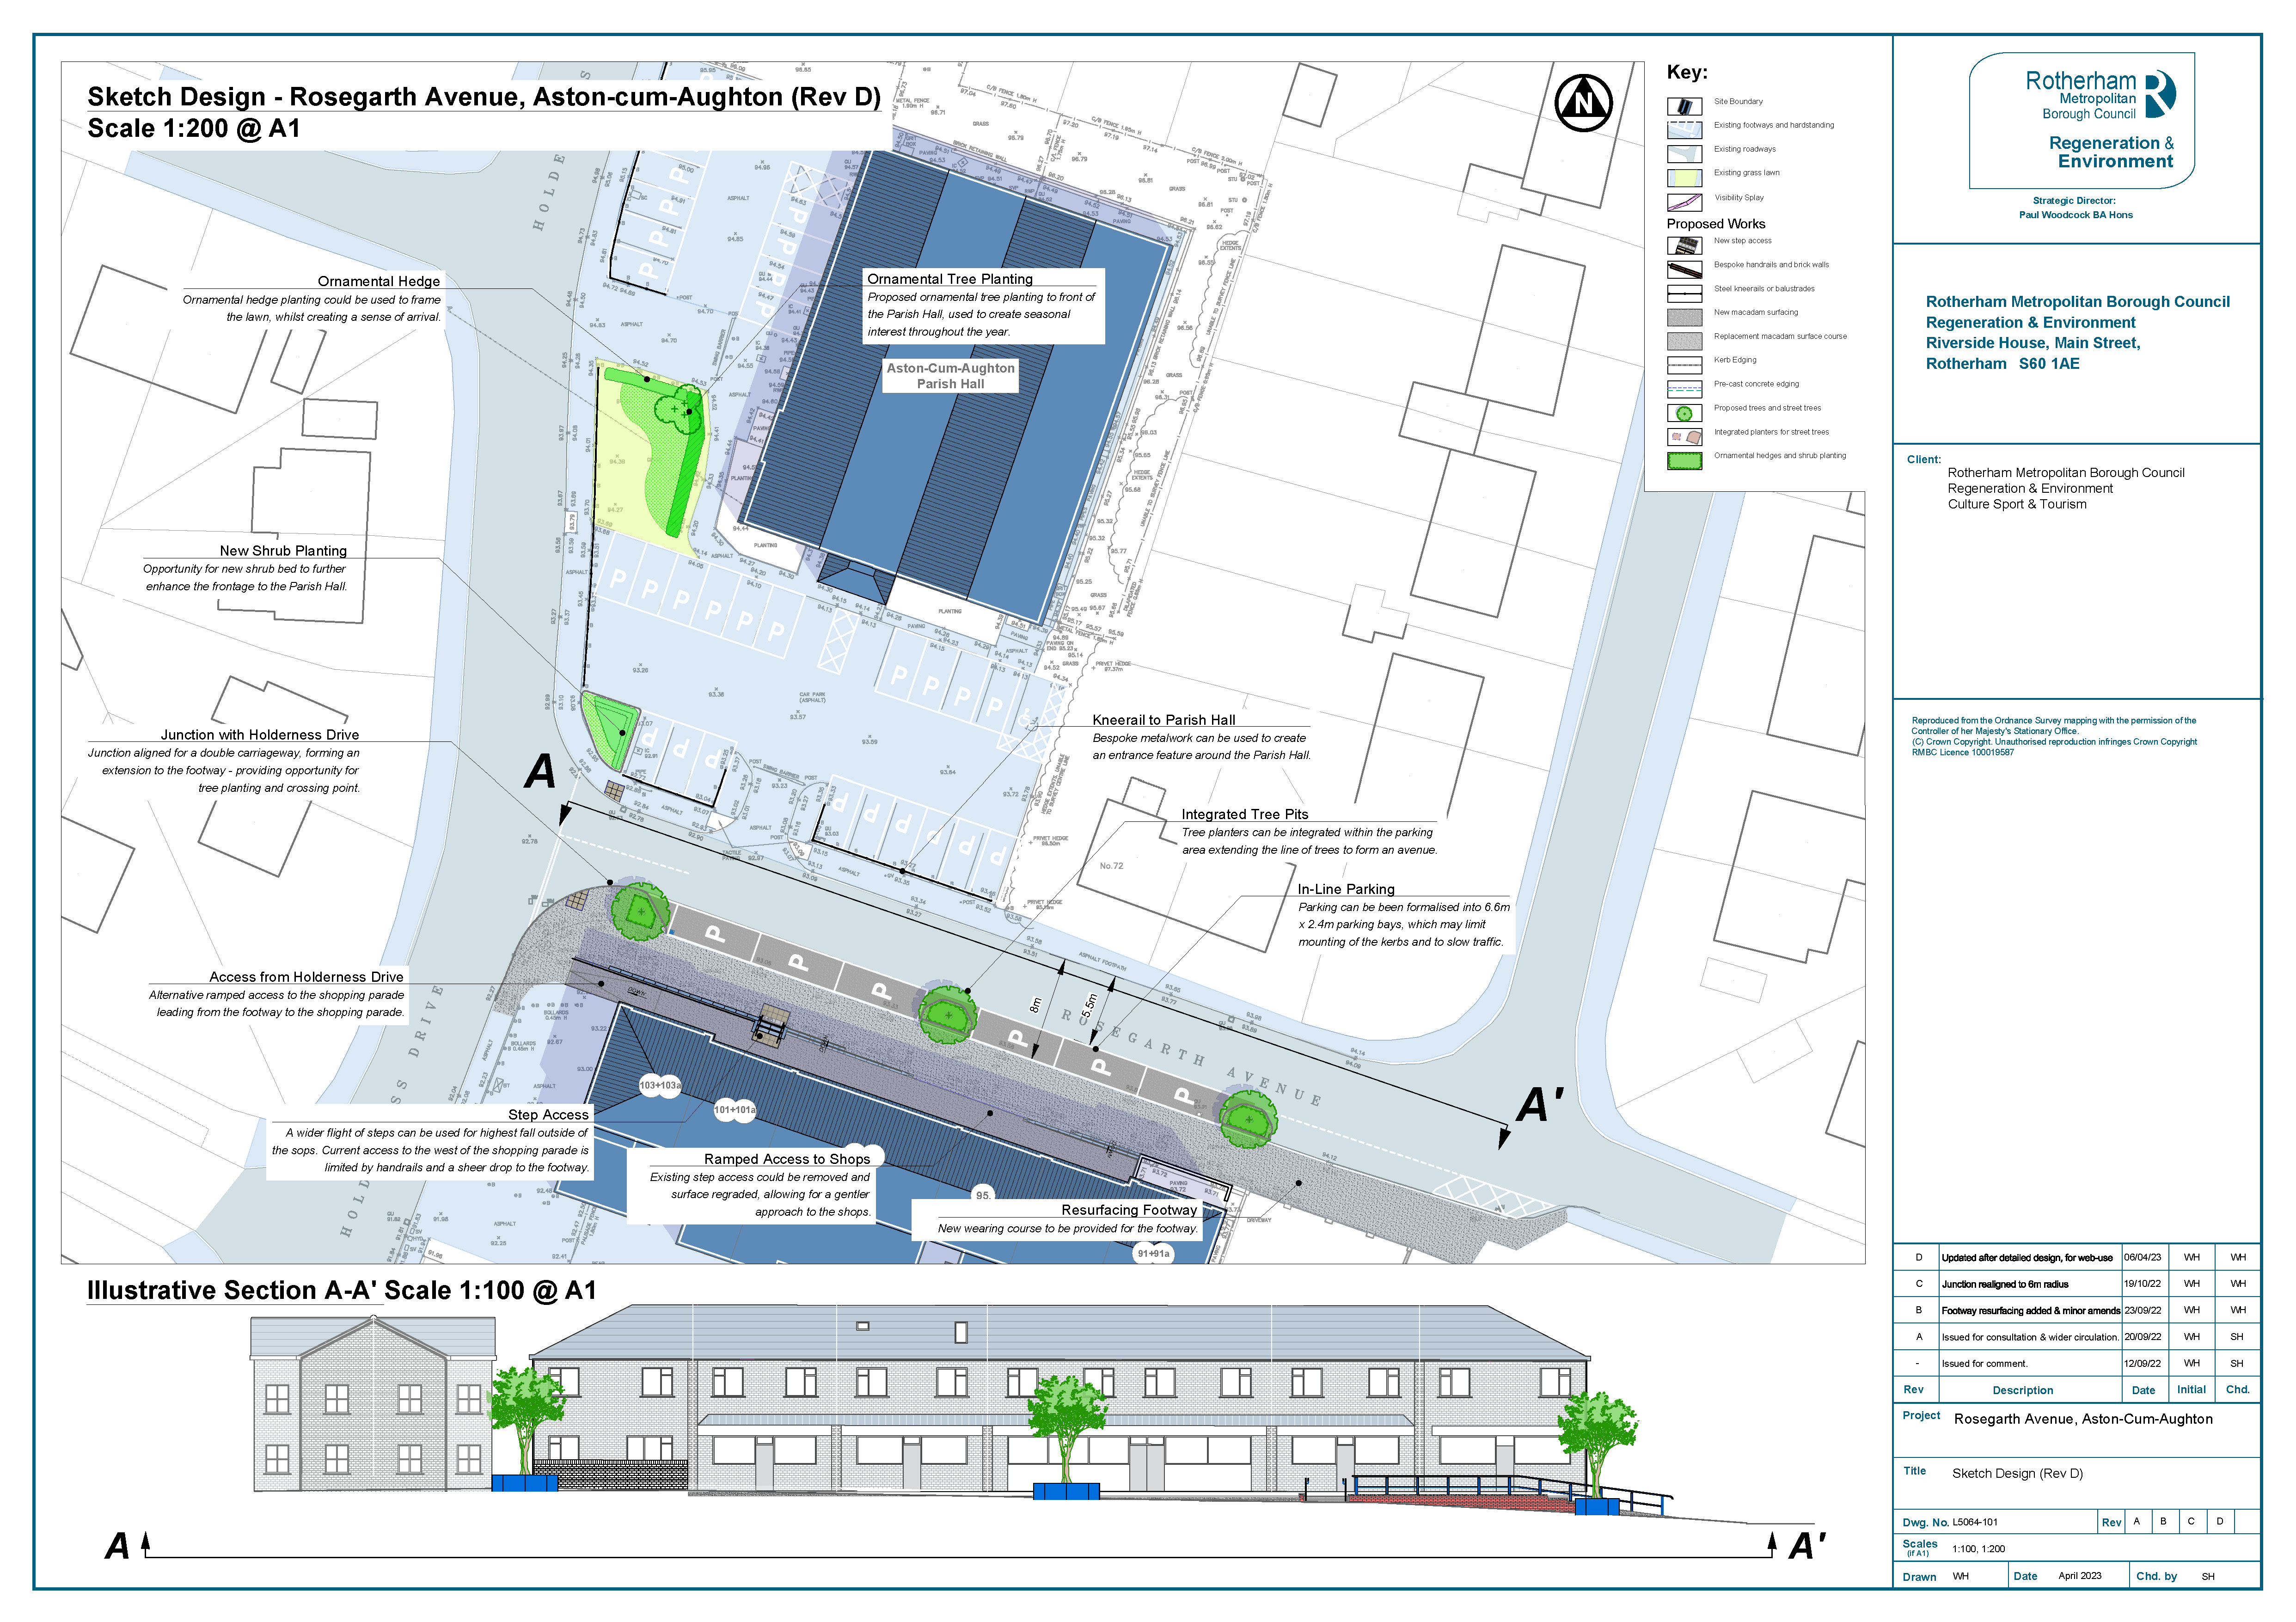Viewport: 2296px width, 1622px height.
Task: Click the 'Access from Holderness Drive' callout title
Action: click(306, 977)
